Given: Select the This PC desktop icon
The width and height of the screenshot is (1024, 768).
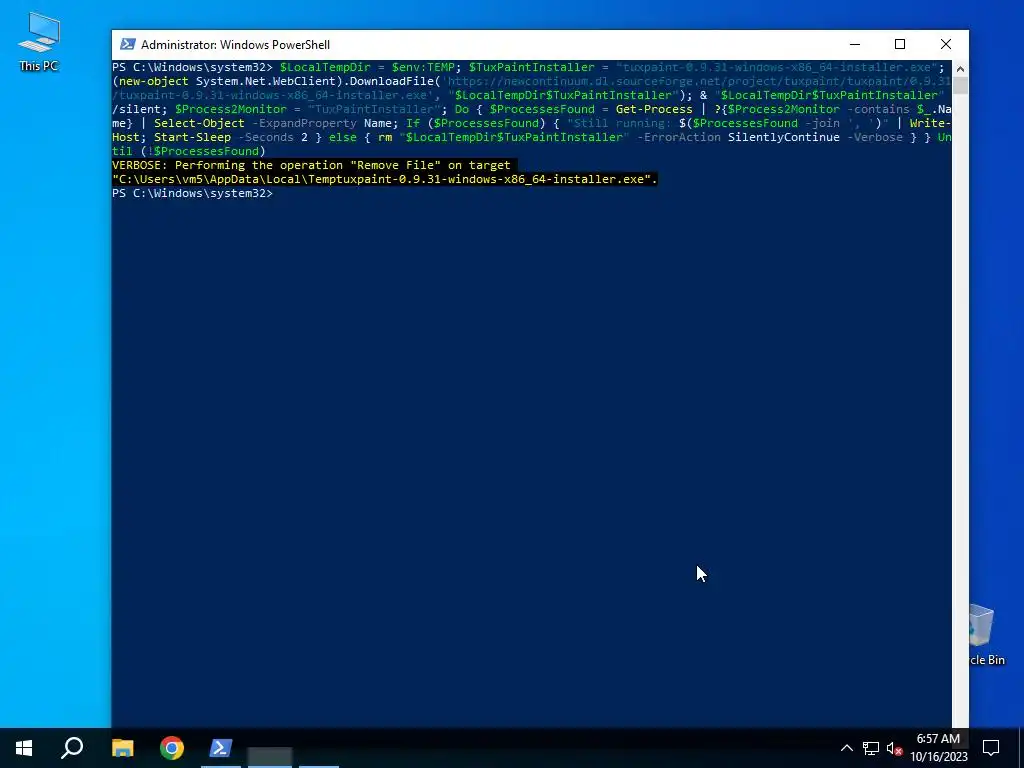Looking at the screenshot, I should pyautogui.click(x=39, y=42).
